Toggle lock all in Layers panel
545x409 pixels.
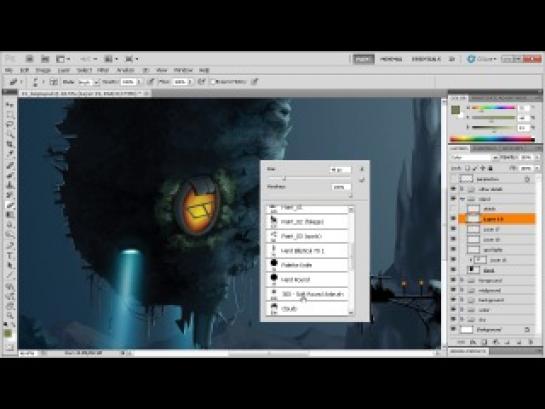point(490,168)
